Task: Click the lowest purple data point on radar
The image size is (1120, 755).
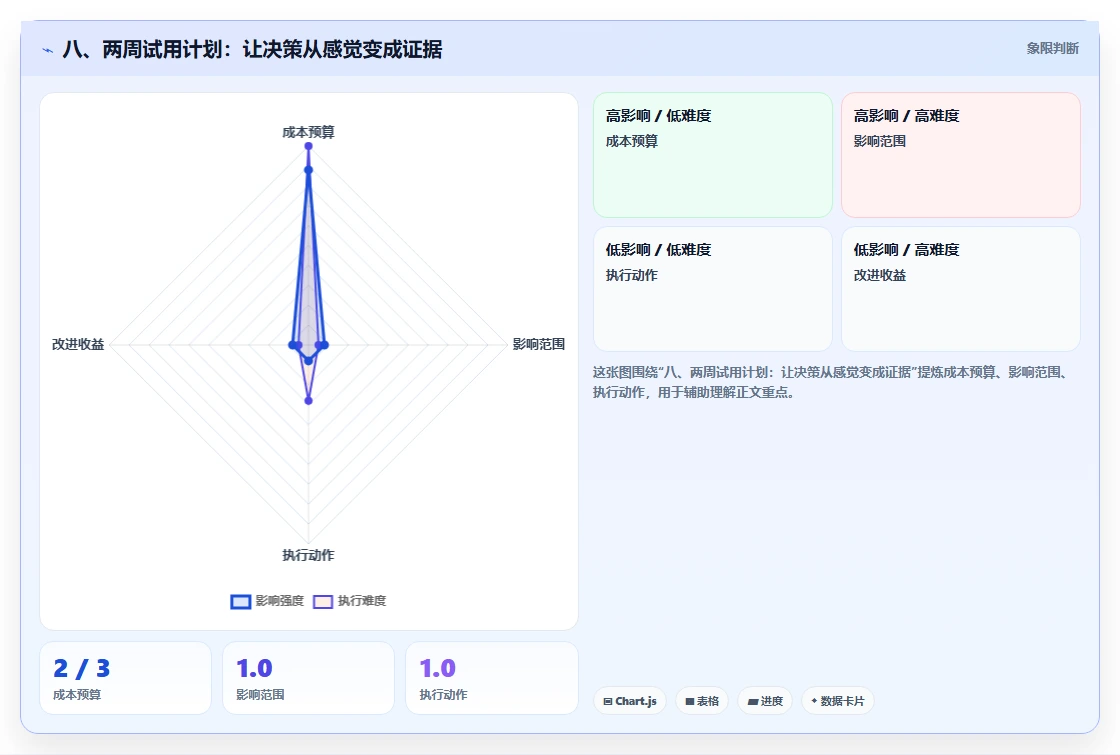Action: pos(309,401)
